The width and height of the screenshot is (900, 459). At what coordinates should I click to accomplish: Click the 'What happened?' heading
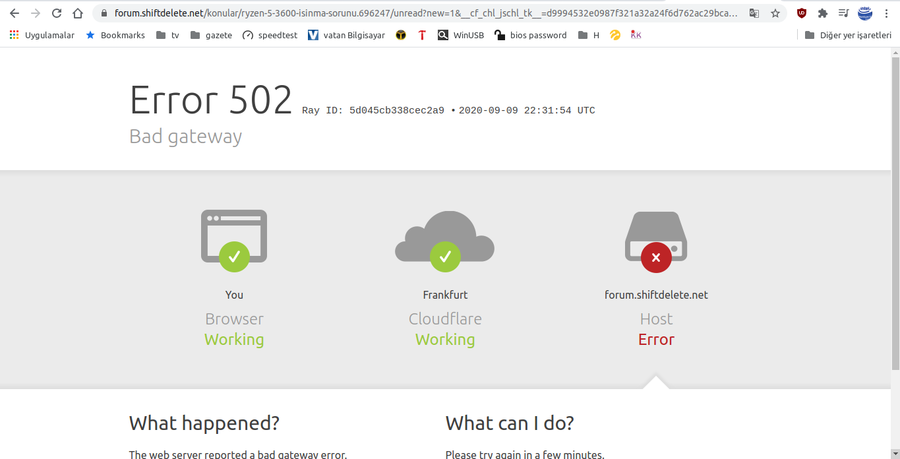pyautogui.click(x=204, y=423)
